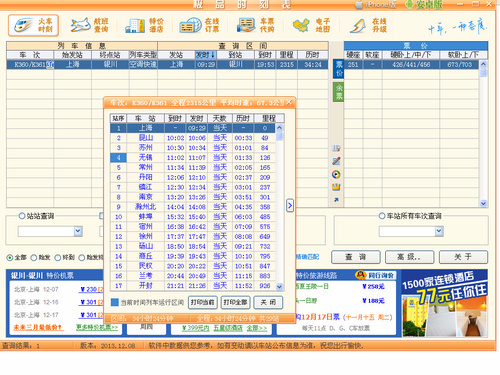Switch to the 票价 side tab

pos(339,69)
